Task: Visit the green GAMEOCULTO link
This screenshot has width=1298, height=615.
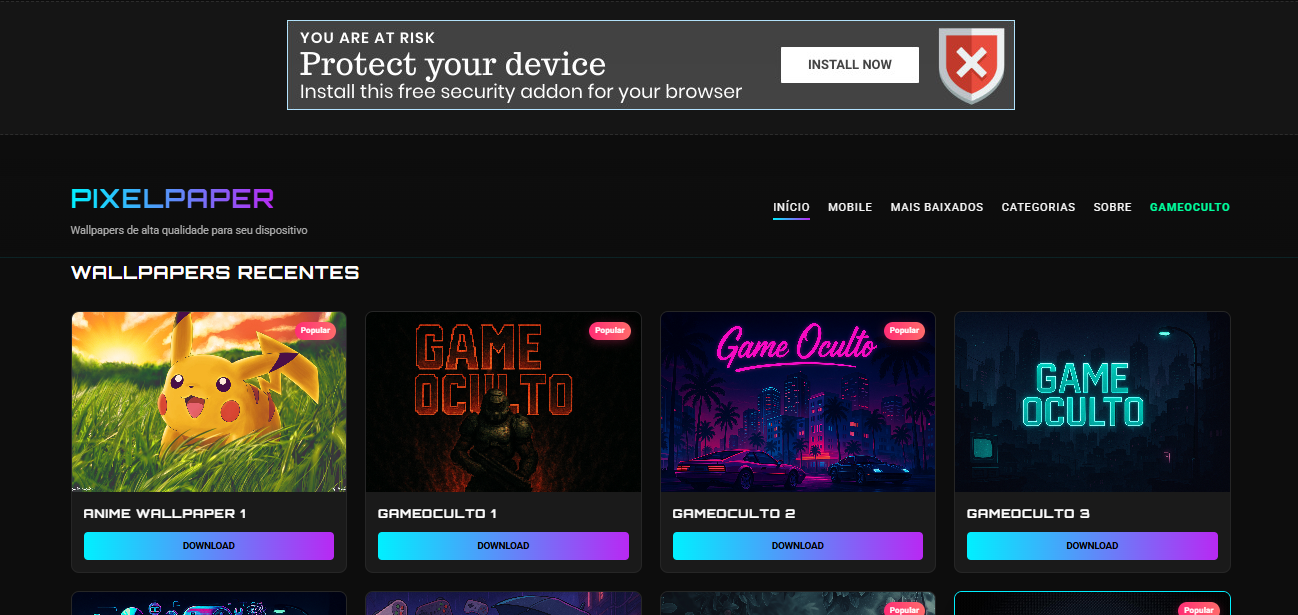Action: coord(1190,207)
